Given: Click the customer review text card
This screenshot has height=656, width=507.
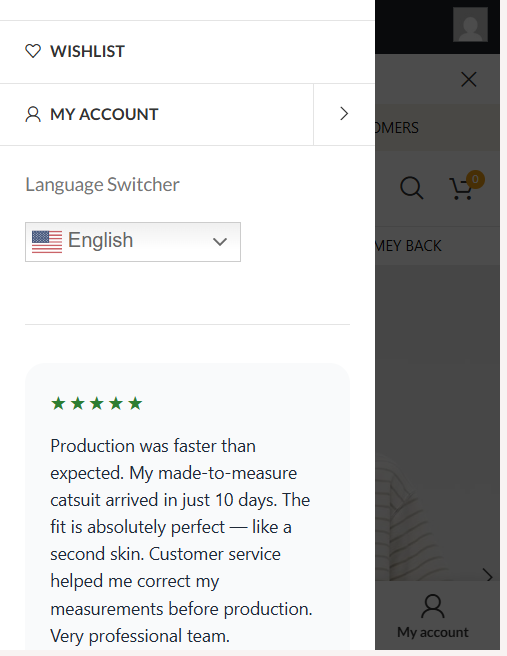Looking at the screenshot, I should pyautogui.click(x=187, y=507).
